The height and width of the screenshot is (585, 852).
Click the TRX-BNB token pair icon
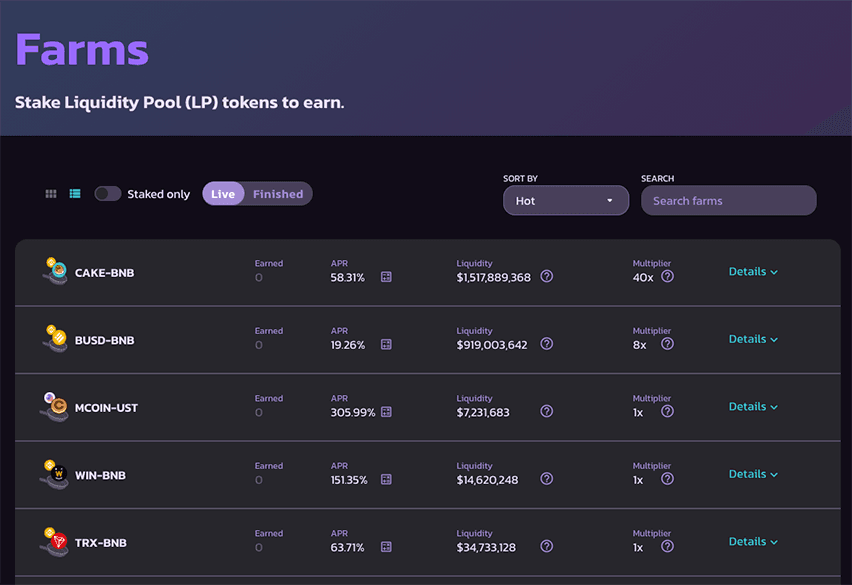(53, 542)
